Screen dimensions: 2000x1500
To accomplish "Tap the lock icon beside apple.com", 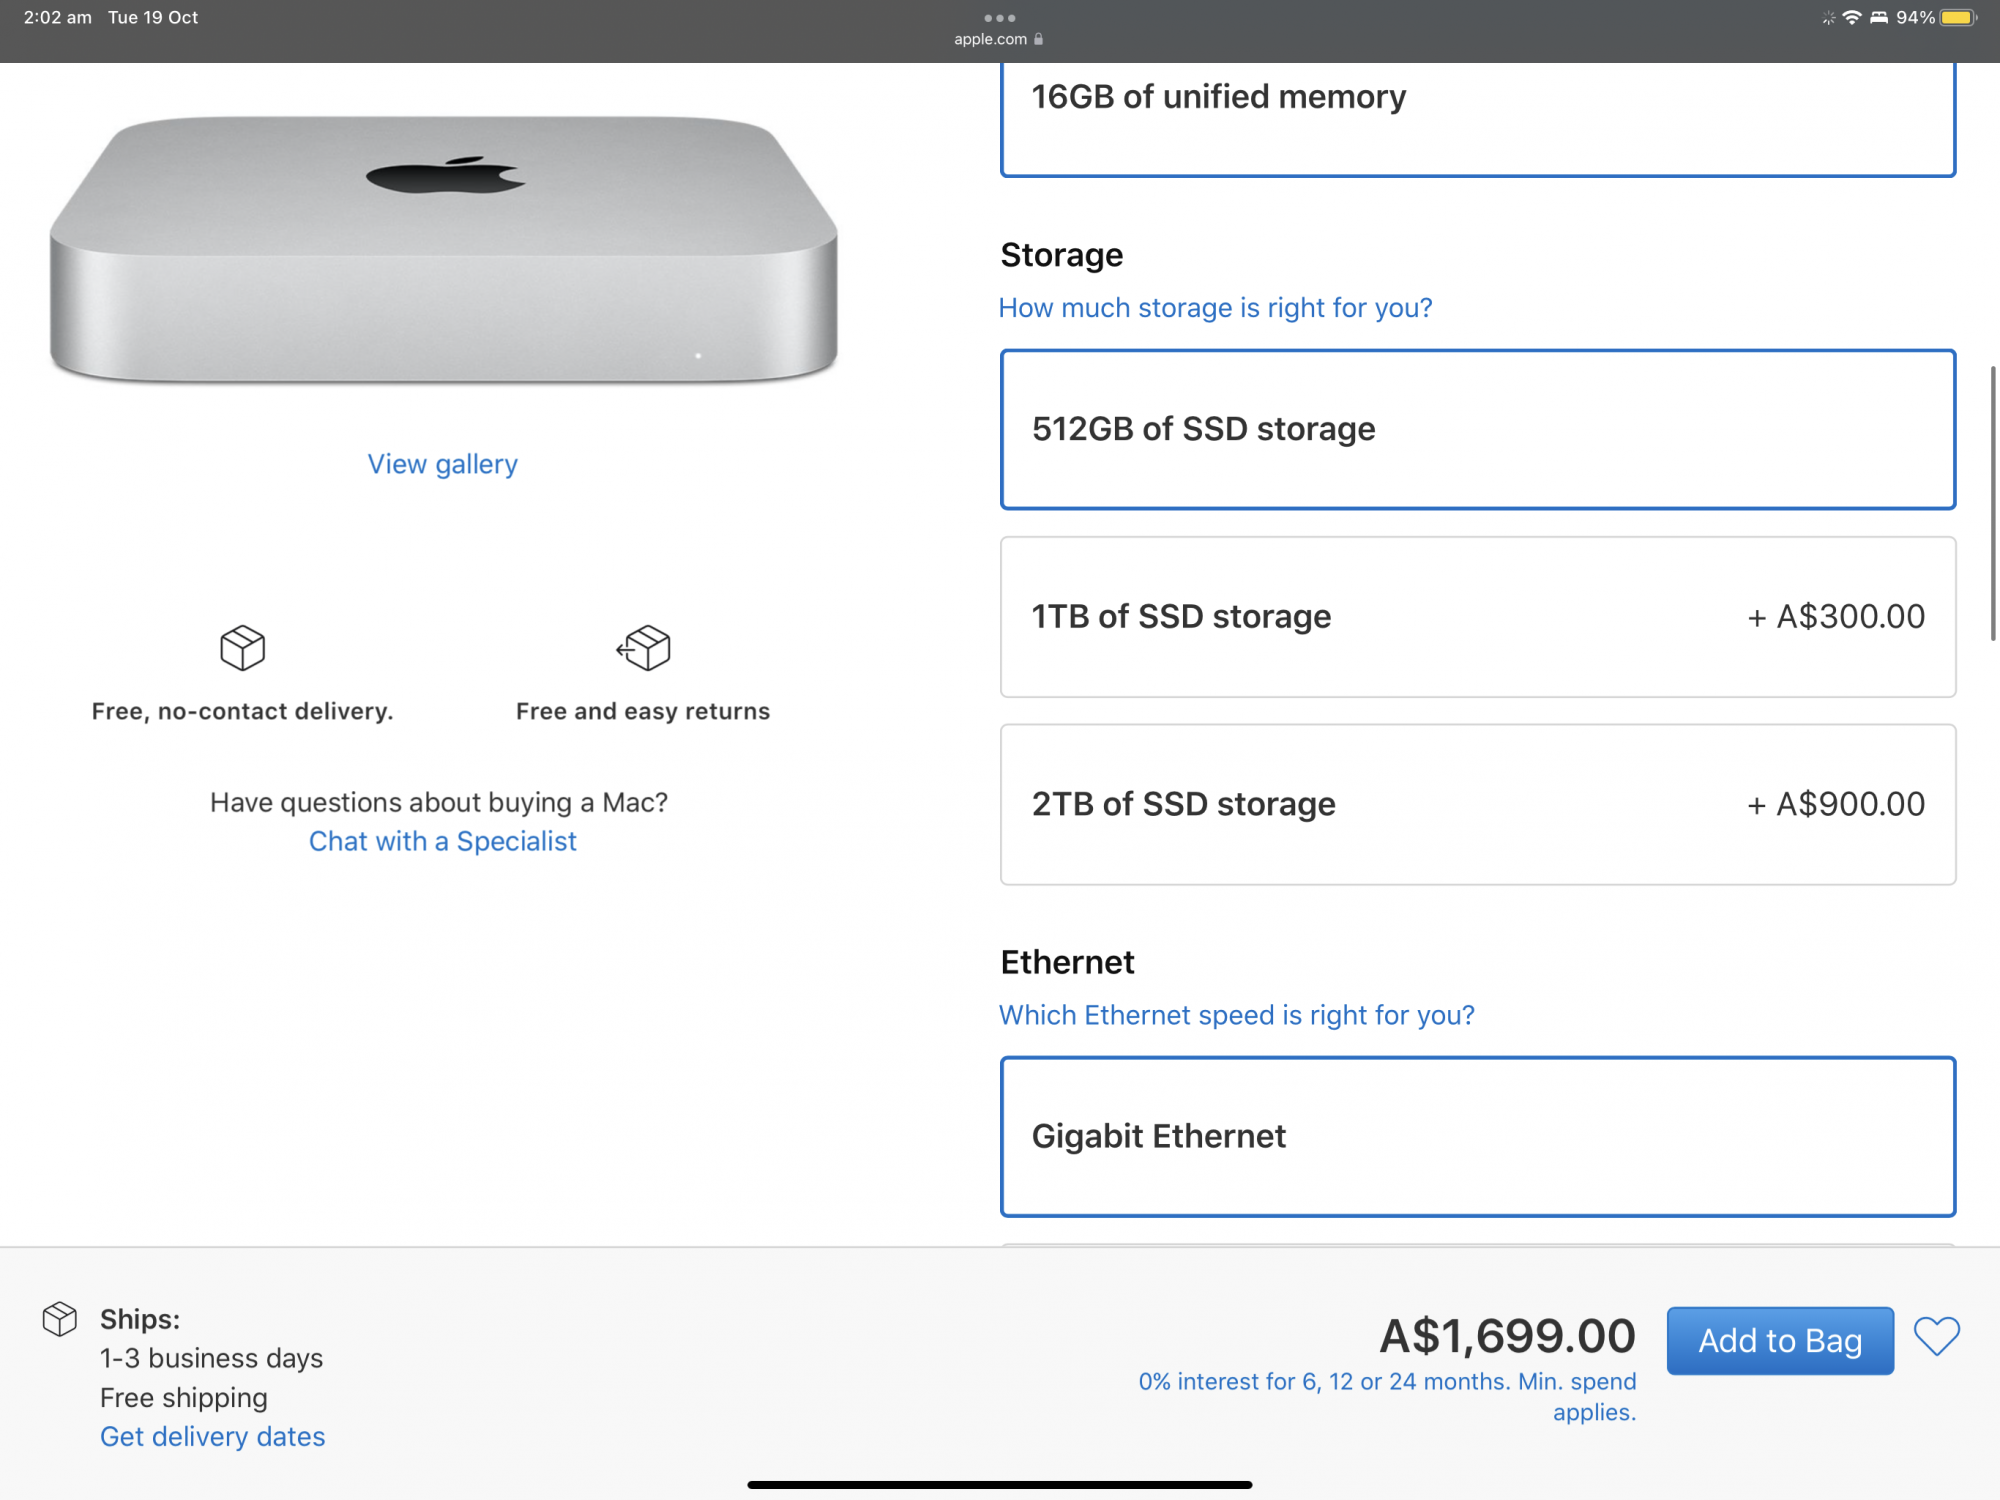I will click(1038, 39).
